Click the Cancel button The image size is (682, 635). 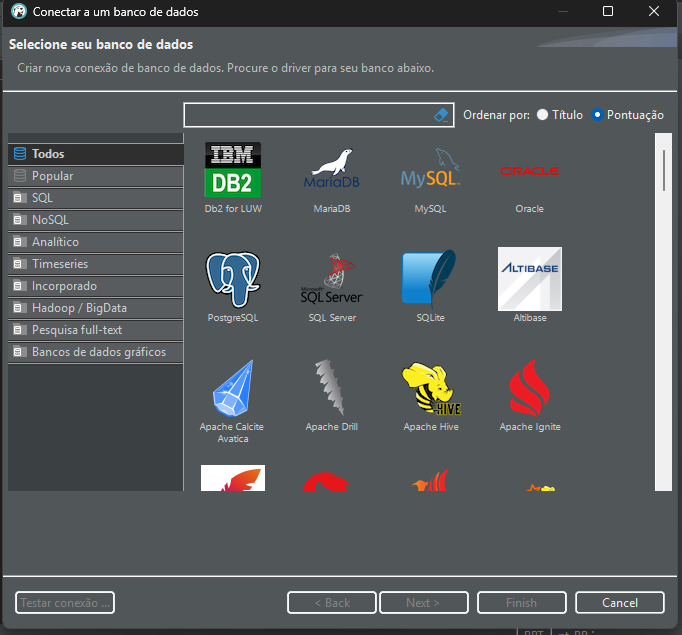(620, 602)
